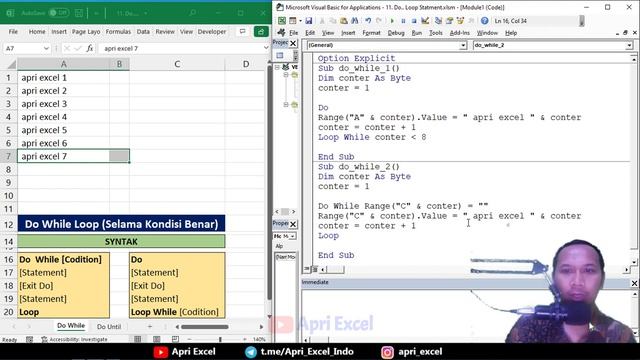Image resolution: width=640 pixels, height=360 pixels.
Task: Click the Break pause icon in VBA toolbar
Action: click(403, 20)
